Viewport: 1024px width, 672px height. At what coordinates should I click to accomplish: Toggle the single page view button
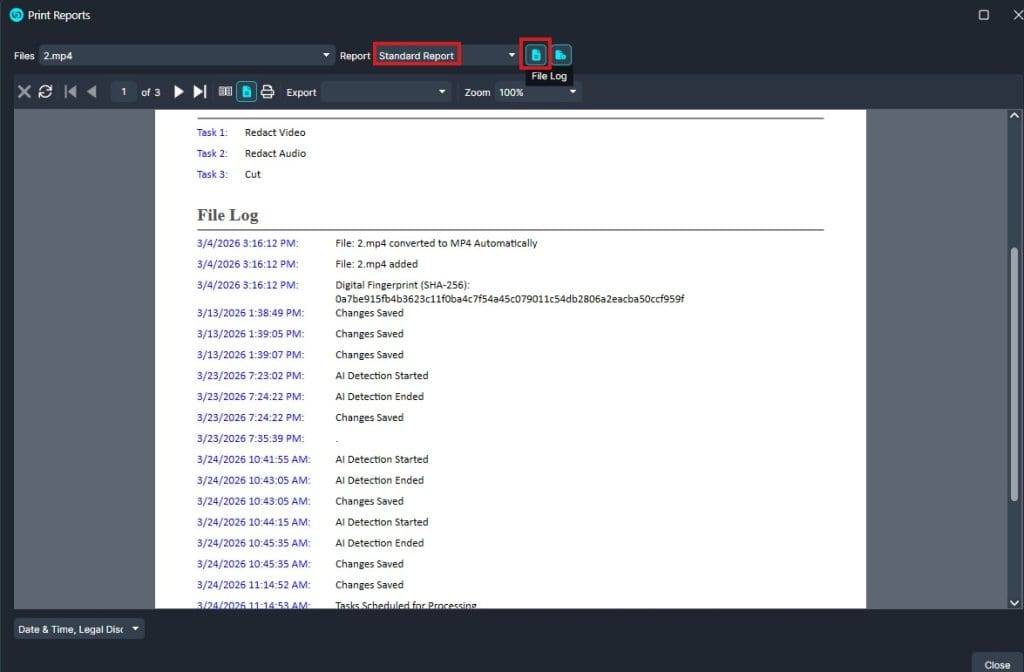(246, 92)
